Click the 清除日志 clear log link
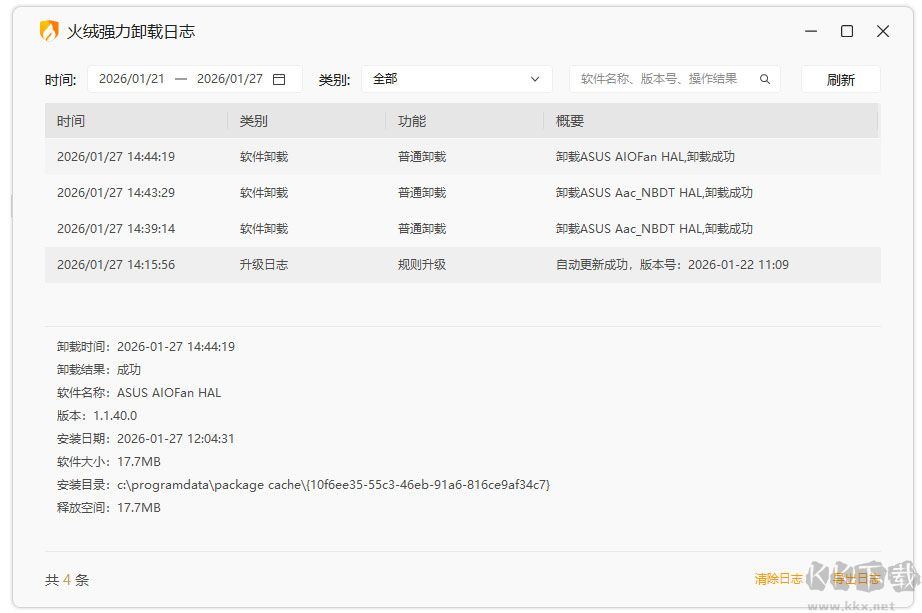Viewport: 922px width, 613px height. coord(779,579)
